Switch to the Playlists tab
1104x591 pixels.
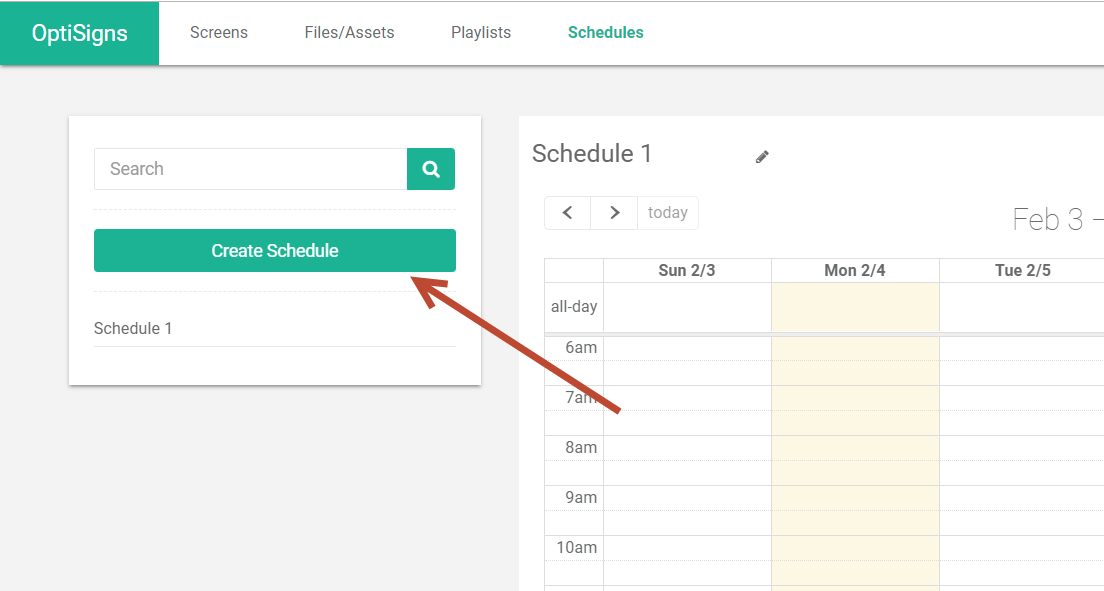(481, 32)
